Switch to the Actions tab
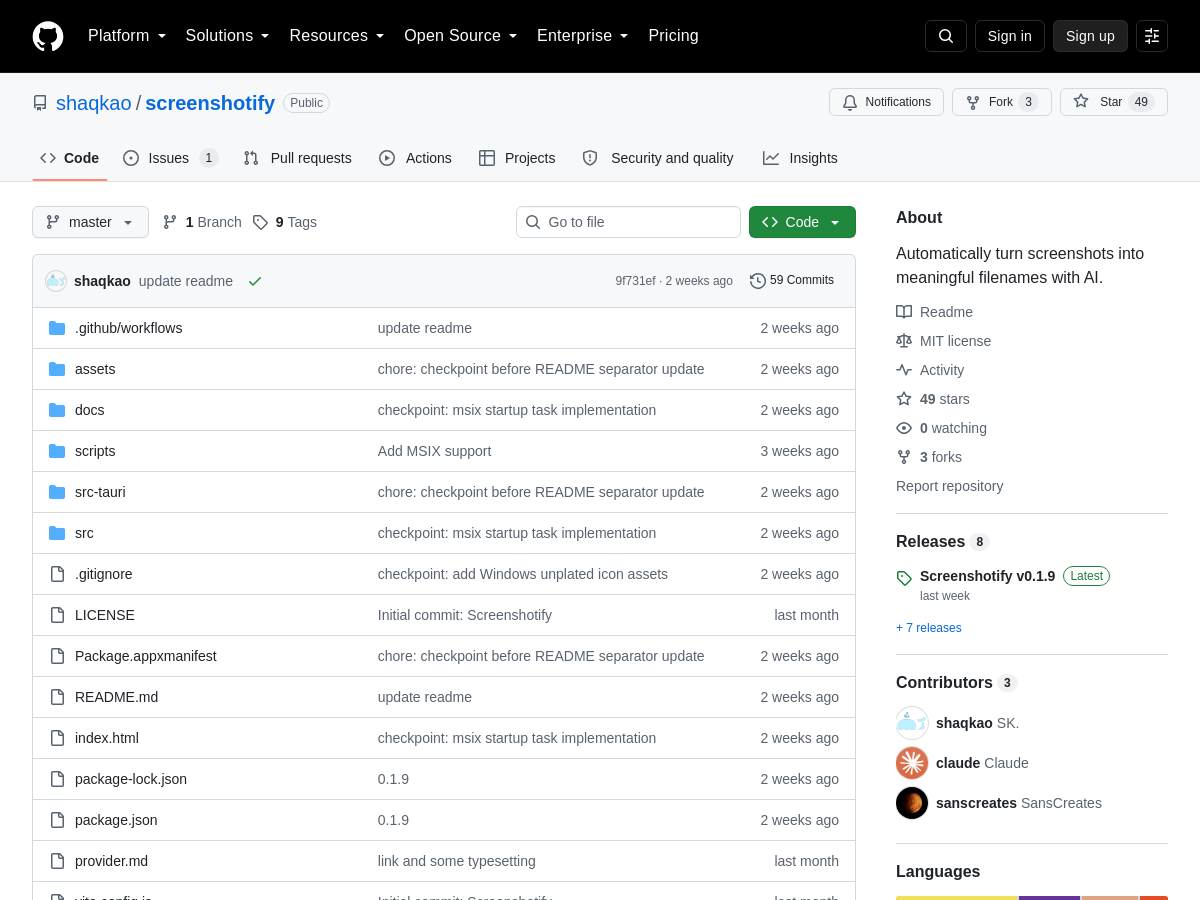The height and width of the screenshot is (900, 1200). point(415,158)
